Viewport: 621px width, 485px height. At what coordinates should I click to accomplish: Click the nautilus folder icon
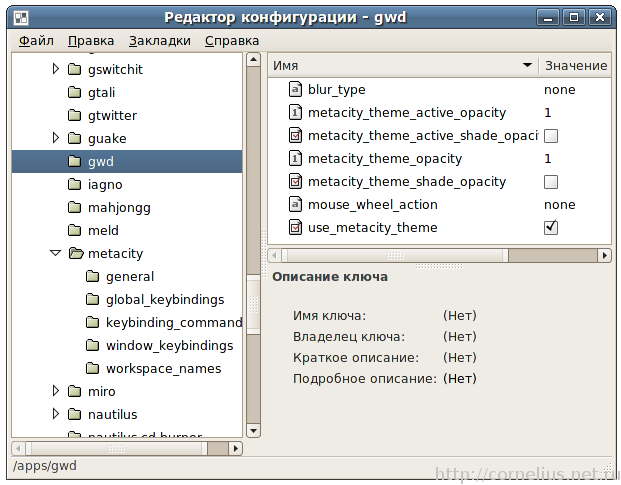(x=74, y=414)
